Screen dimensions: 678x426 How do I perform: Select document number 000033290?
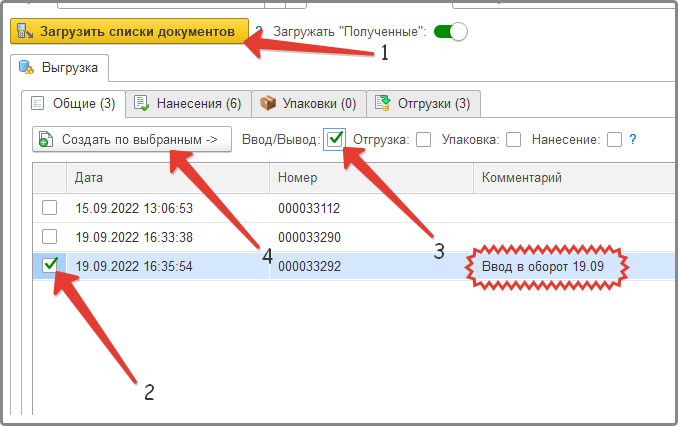pos(310,237)
